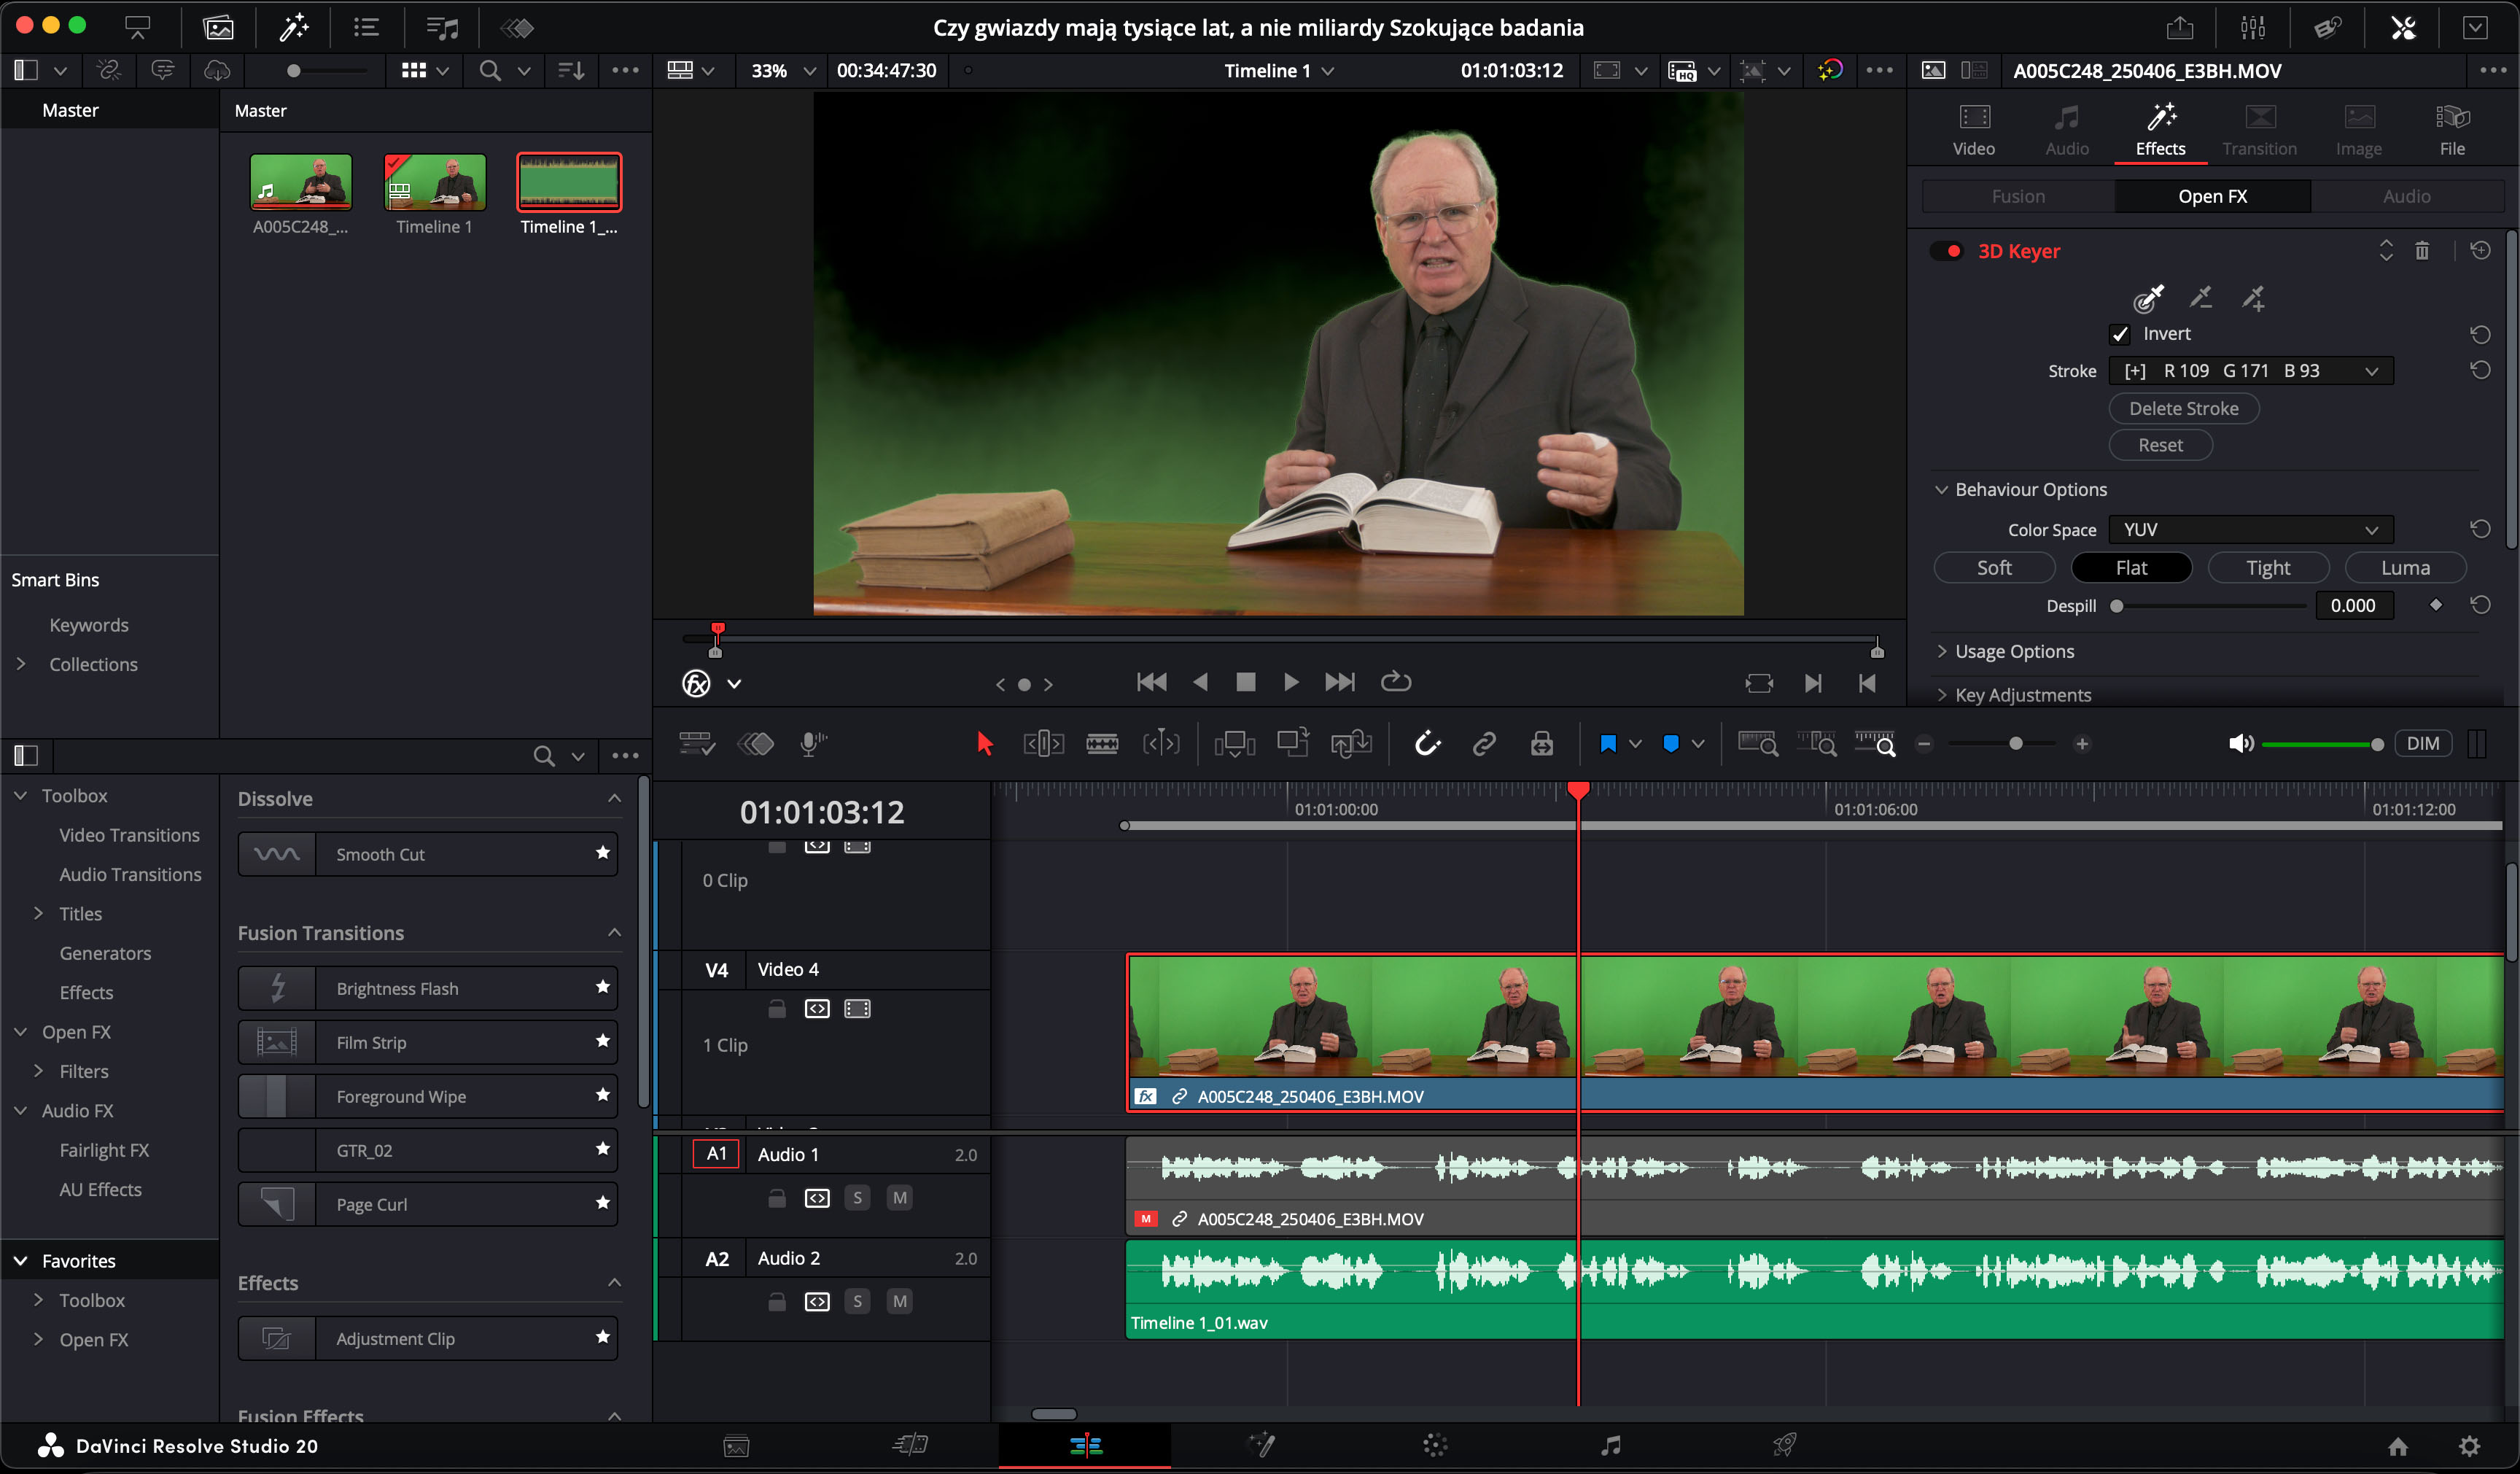Select the Open FX sub-tab
The width and height of the screenshot is (2520, 1474).
(2212, 196)
